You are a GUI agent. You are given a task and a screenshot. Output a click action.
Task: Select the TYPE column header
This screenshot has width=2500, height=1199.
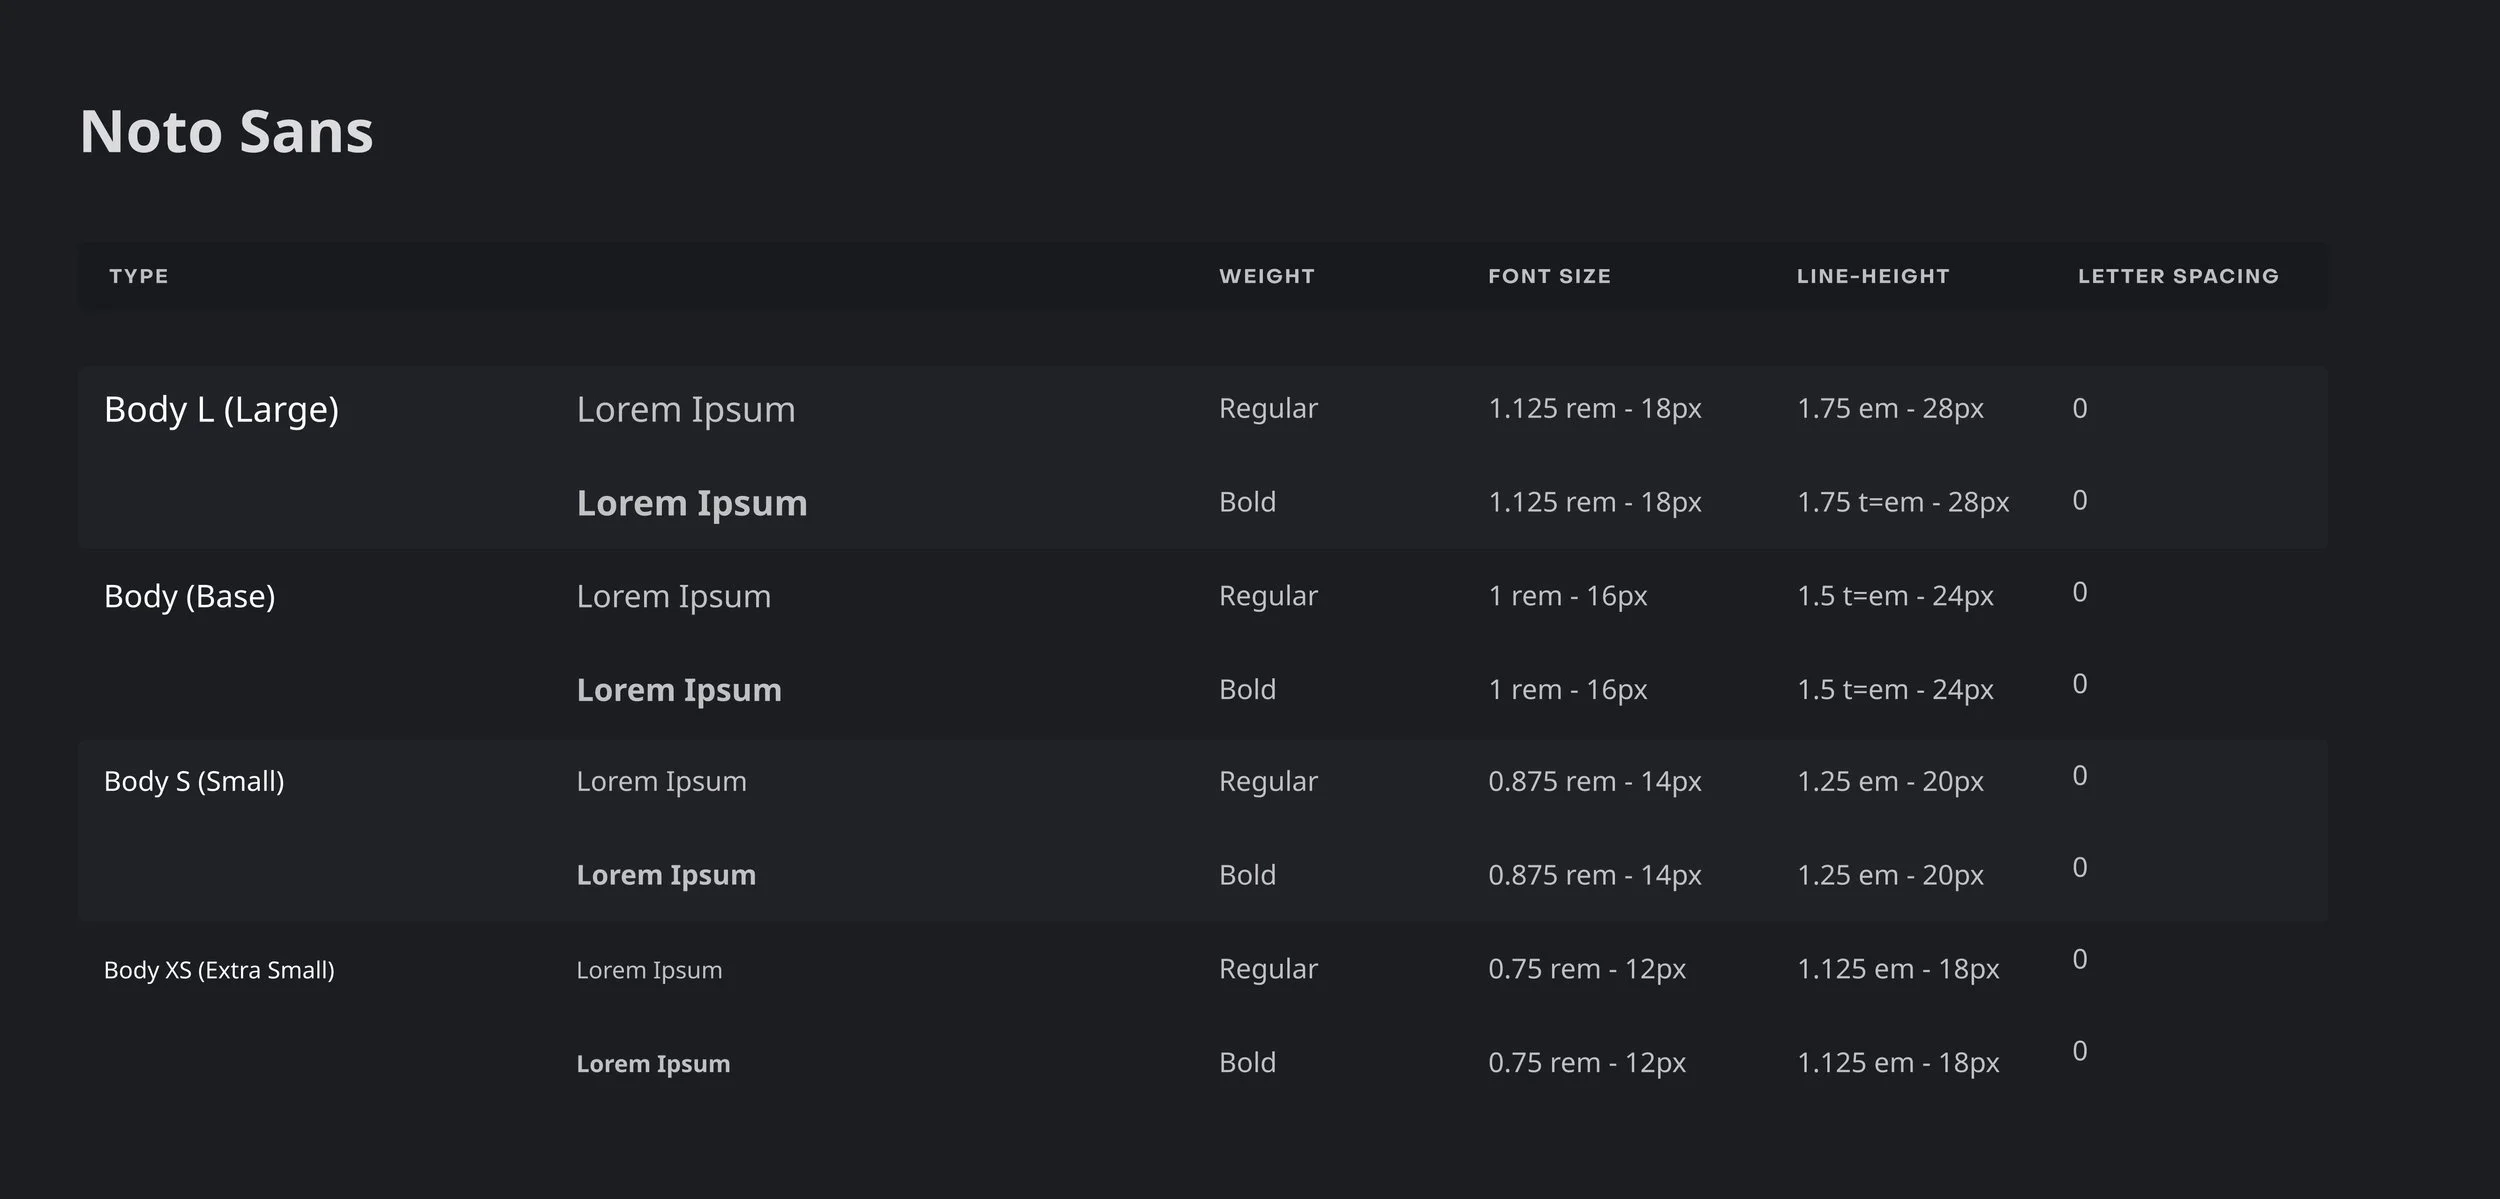point(139,276)
